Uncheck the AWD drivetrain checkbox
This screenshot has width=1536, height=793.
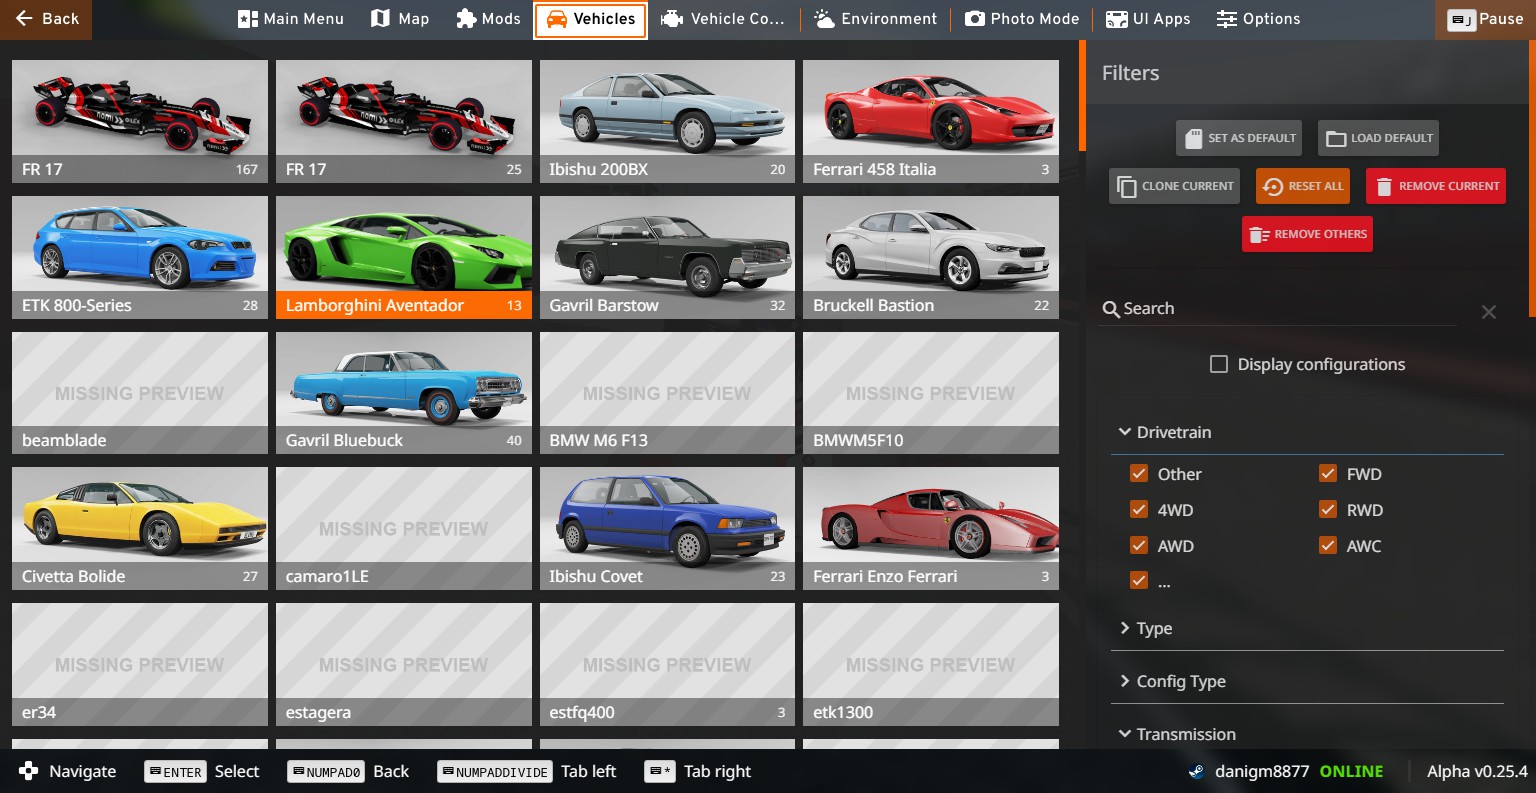click(1139, 545)
